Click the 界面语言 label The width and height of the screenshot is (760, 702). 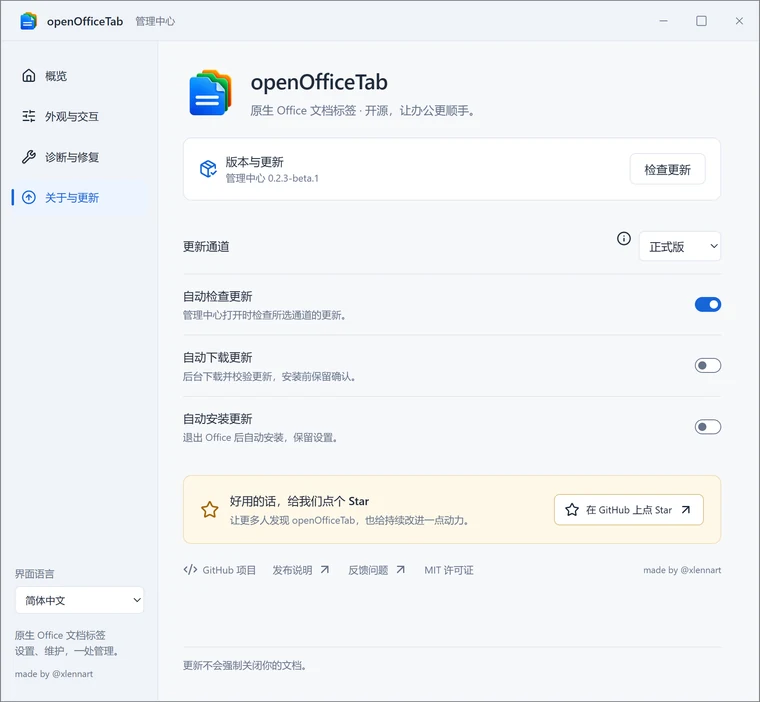(x=34, y=574)
